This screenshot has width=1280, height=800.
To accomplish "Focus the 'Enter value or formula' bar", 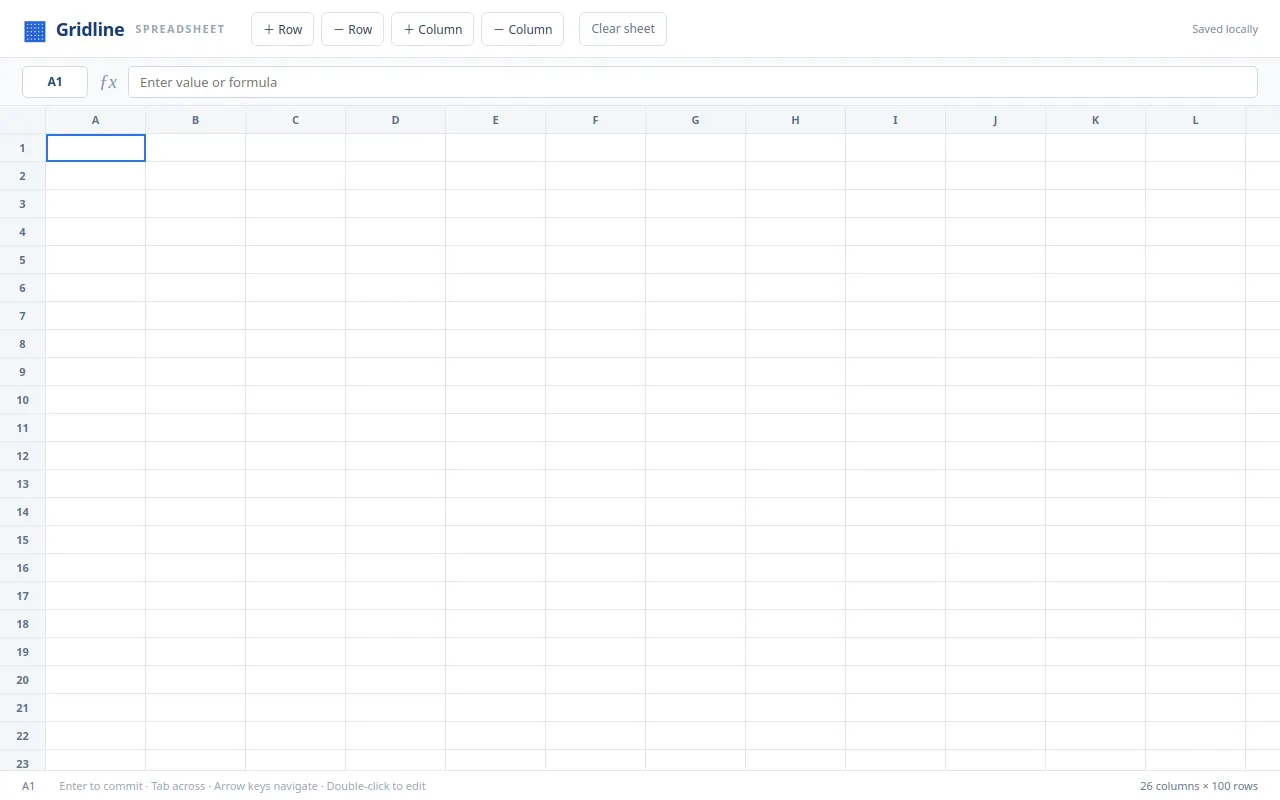I will pyautogui.click(x=693, y=82).
